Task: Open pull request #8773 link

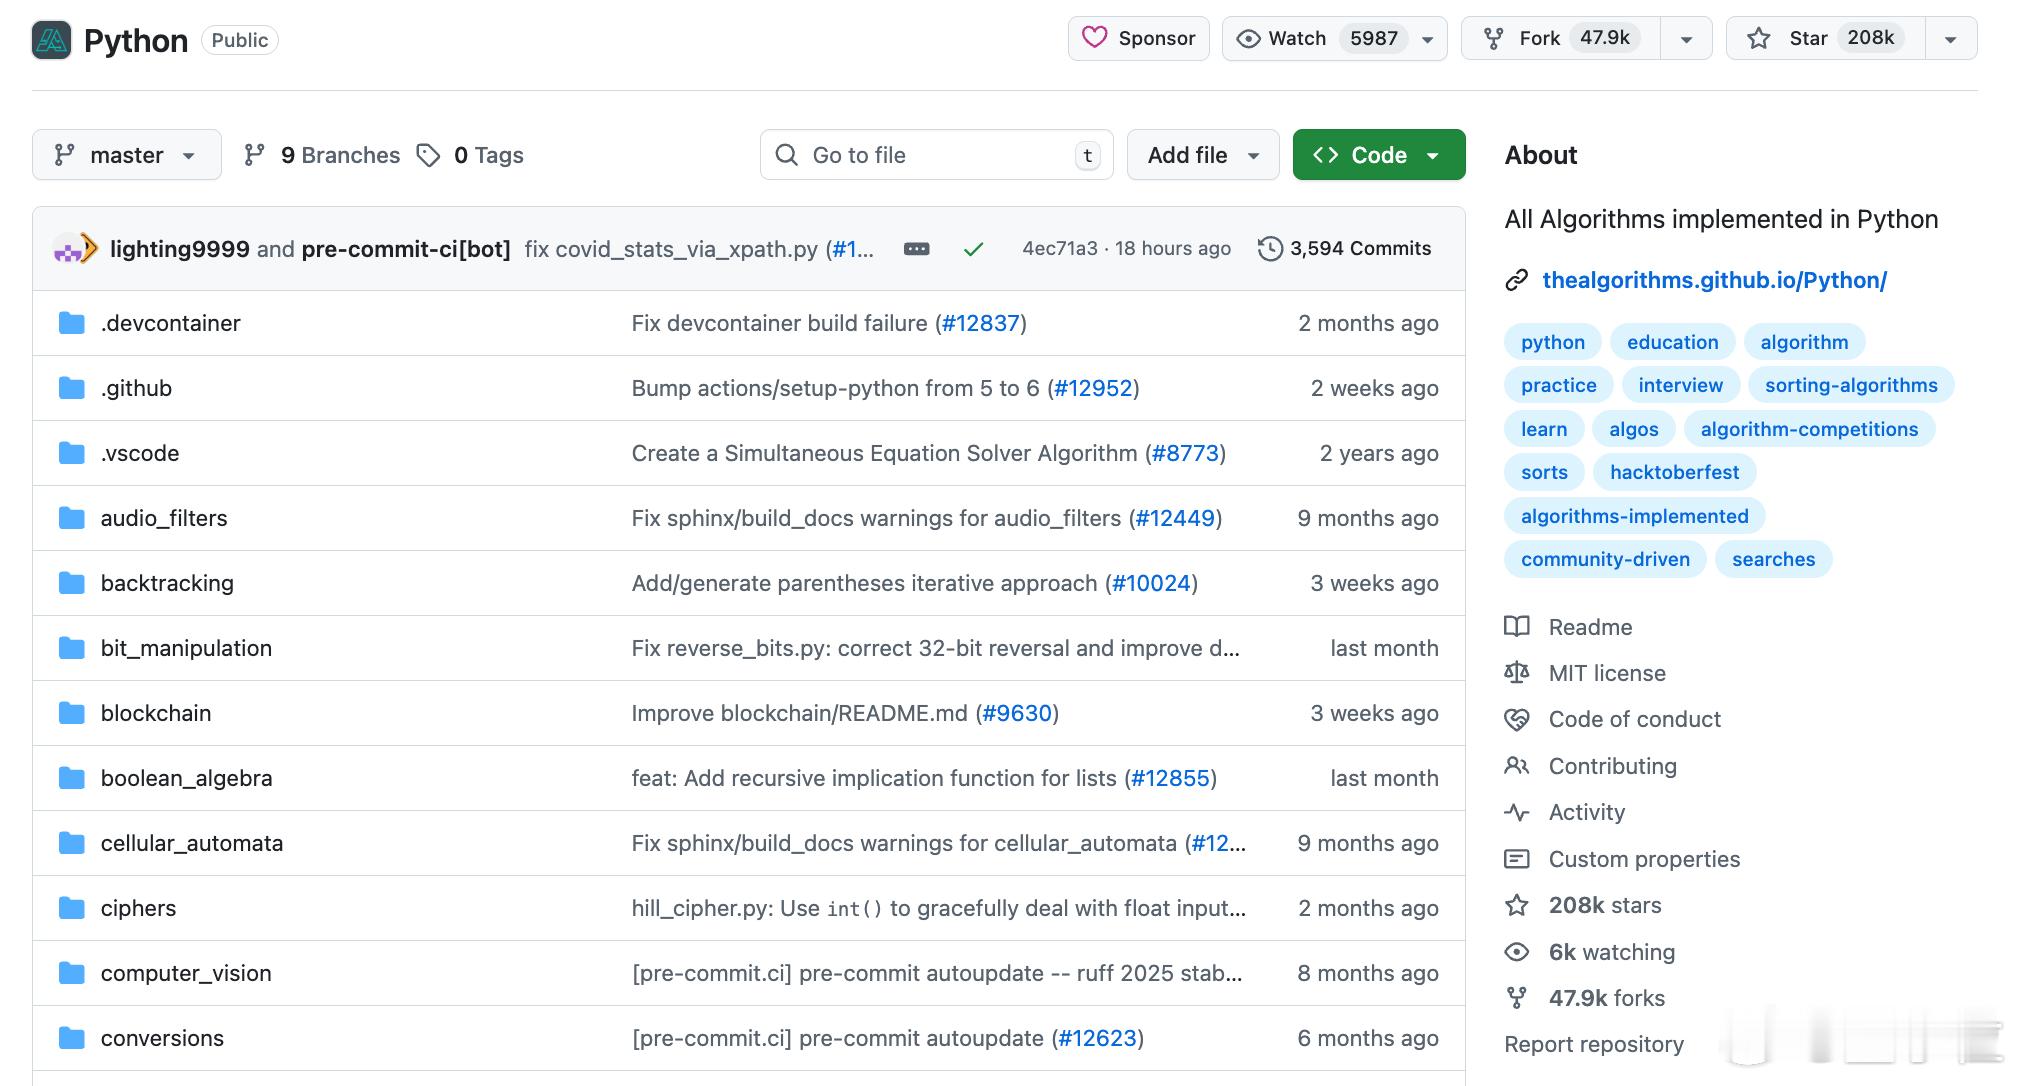Action: [1185, 453]
